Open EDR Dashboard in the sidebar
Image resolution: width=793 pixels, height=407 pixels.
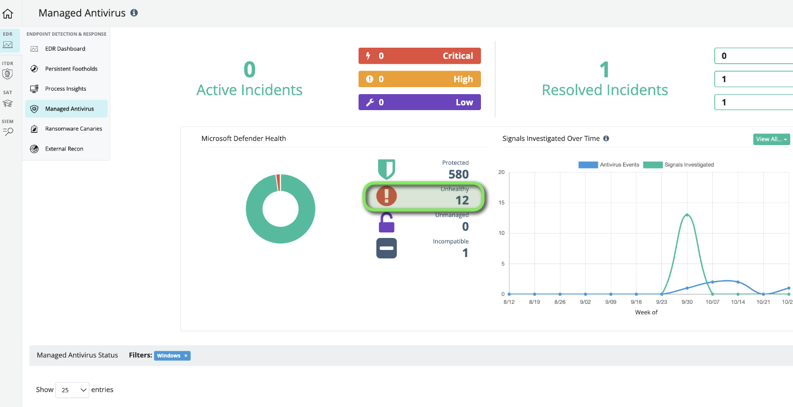coord(64,49)
